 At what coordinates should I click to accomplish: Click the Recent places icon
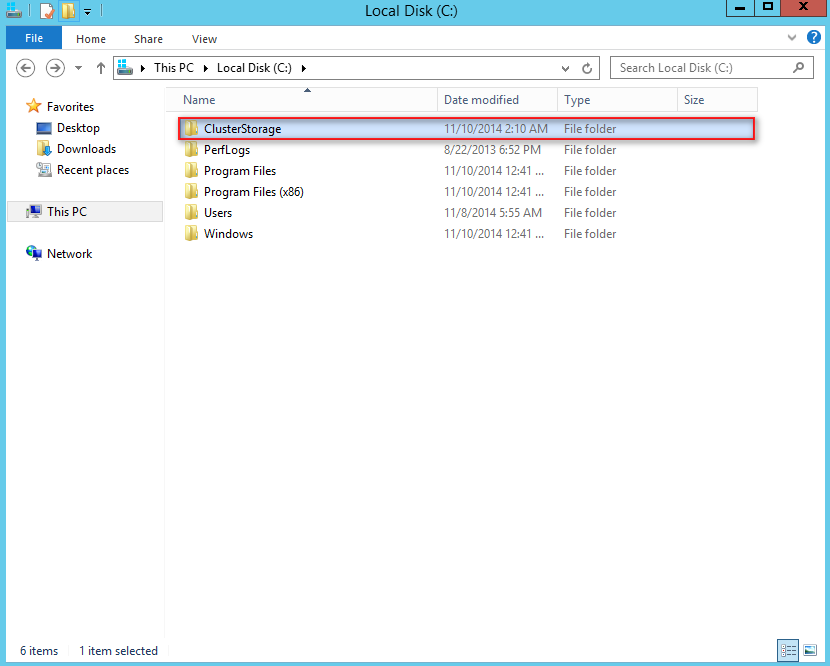pyautogui.click(x=44, y=169)
